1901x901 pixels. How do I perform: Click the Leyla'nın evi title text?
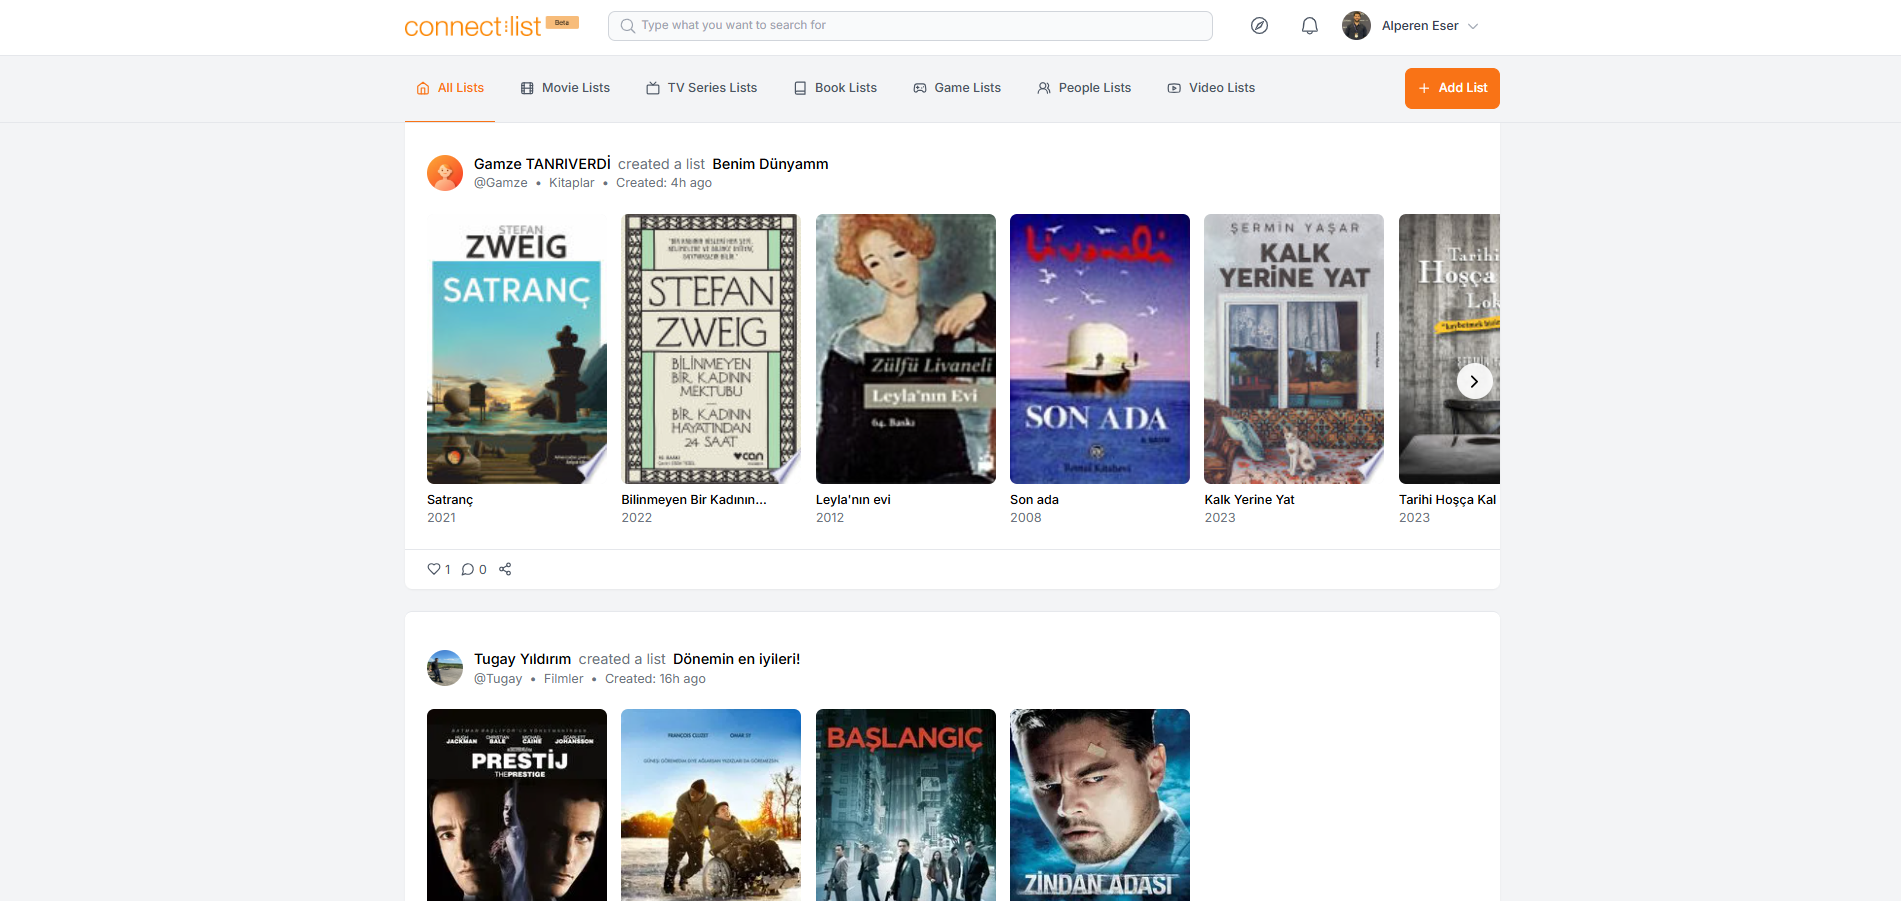(853, 500)
